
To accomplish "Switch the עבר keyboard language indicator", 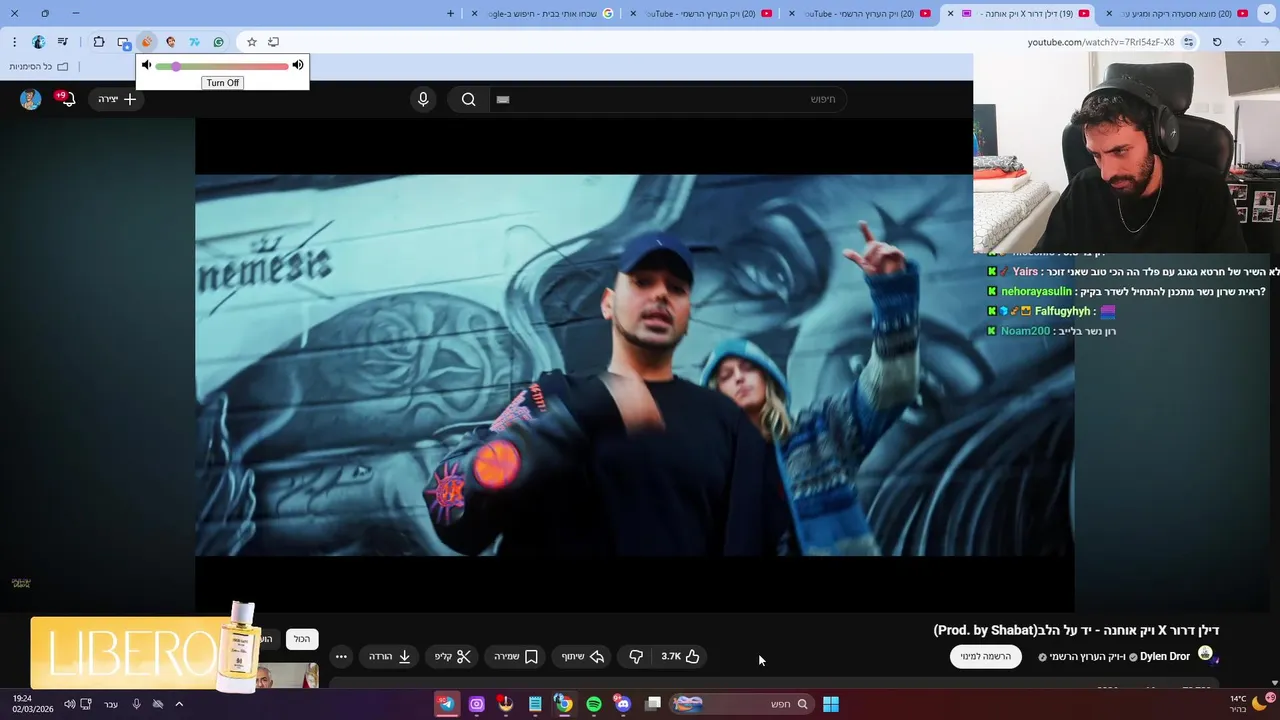I will point(111,704).
